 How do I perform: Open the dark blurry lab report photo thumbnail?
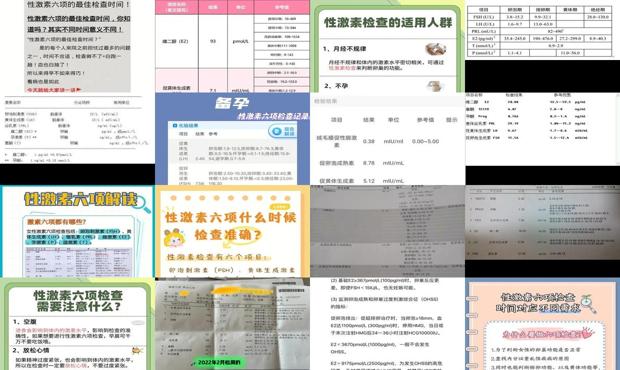(x=542, y=222)
